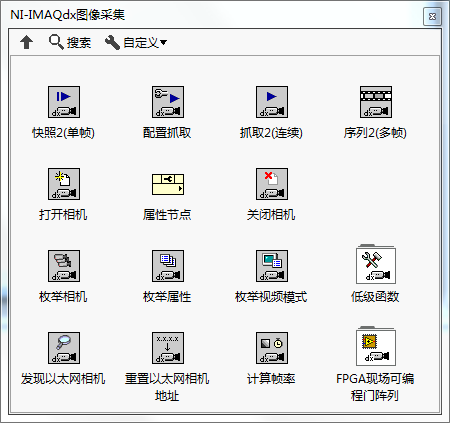Choose the 发现以太网相机 discover cameras icon
The image size is (450, 423).
[64, 348]
